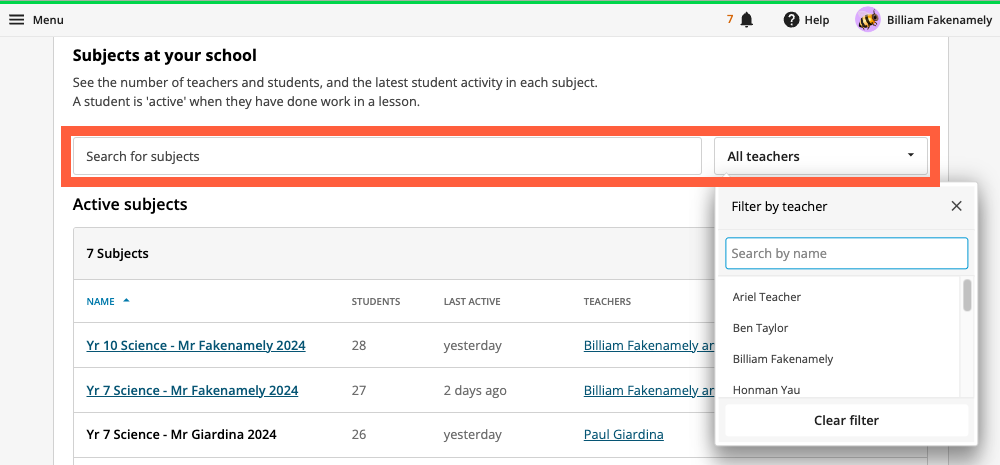Click the 7 Subjects heading

coord(117,253)
